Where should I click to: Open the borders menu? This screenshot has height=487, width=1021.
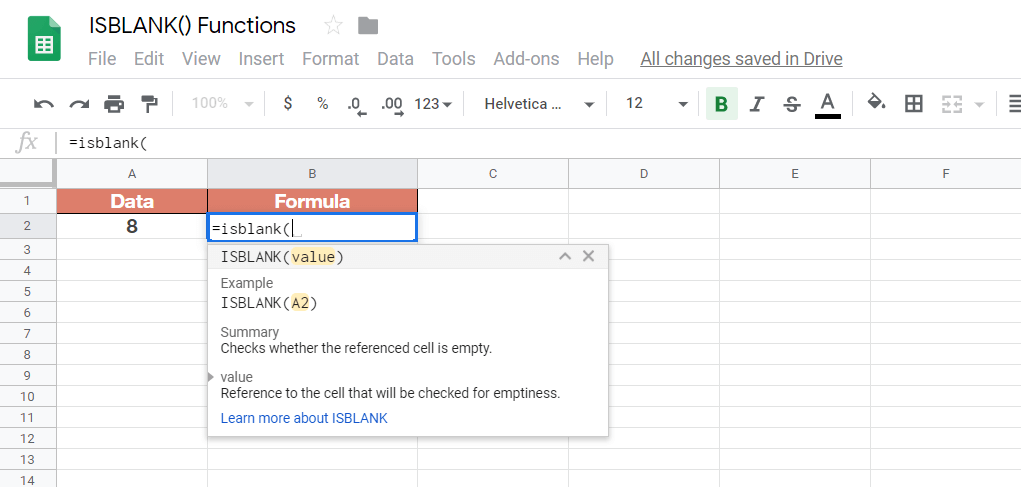coord(914,104)
